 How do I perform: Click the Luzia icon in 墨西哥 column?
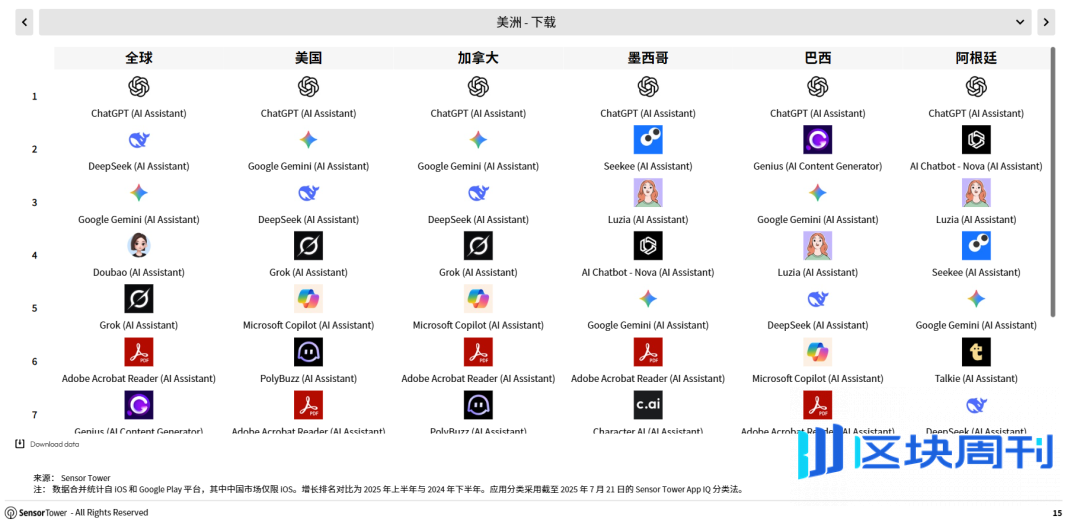click(x=647, y=193)
